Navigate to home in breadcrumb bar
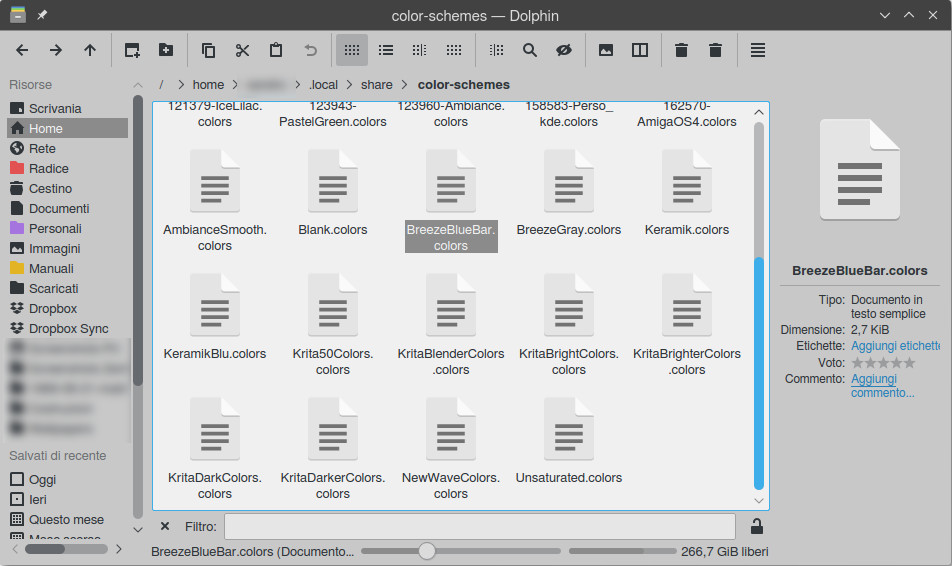This screenshot has height=566, width=952. [x=208, y=85]
